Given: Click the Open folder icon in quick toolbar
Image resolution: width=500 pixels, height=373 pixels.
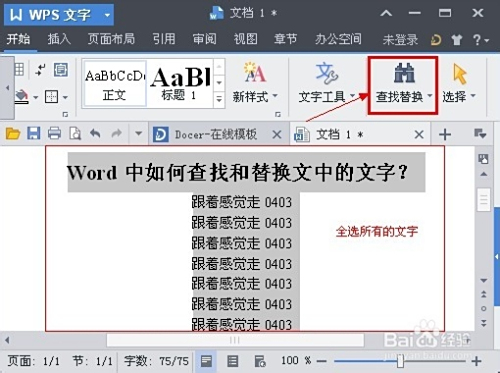Looking at the screenshot, I should 13,134.
